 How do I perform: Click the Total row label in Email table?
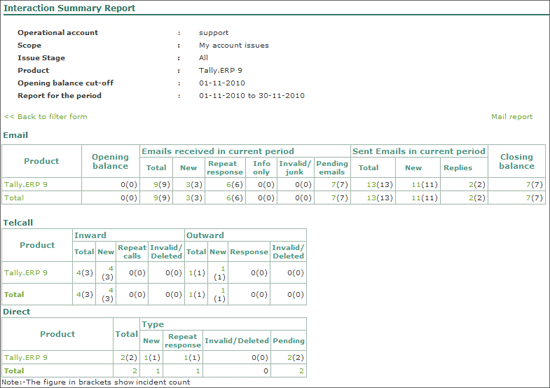(x=14, y=198)
